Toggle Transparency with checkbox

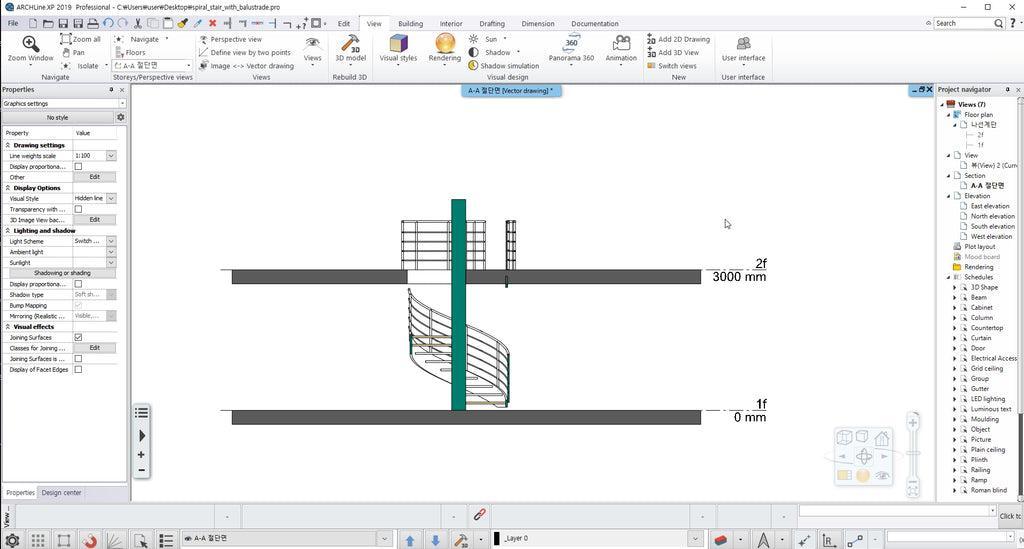coord(78,210)
